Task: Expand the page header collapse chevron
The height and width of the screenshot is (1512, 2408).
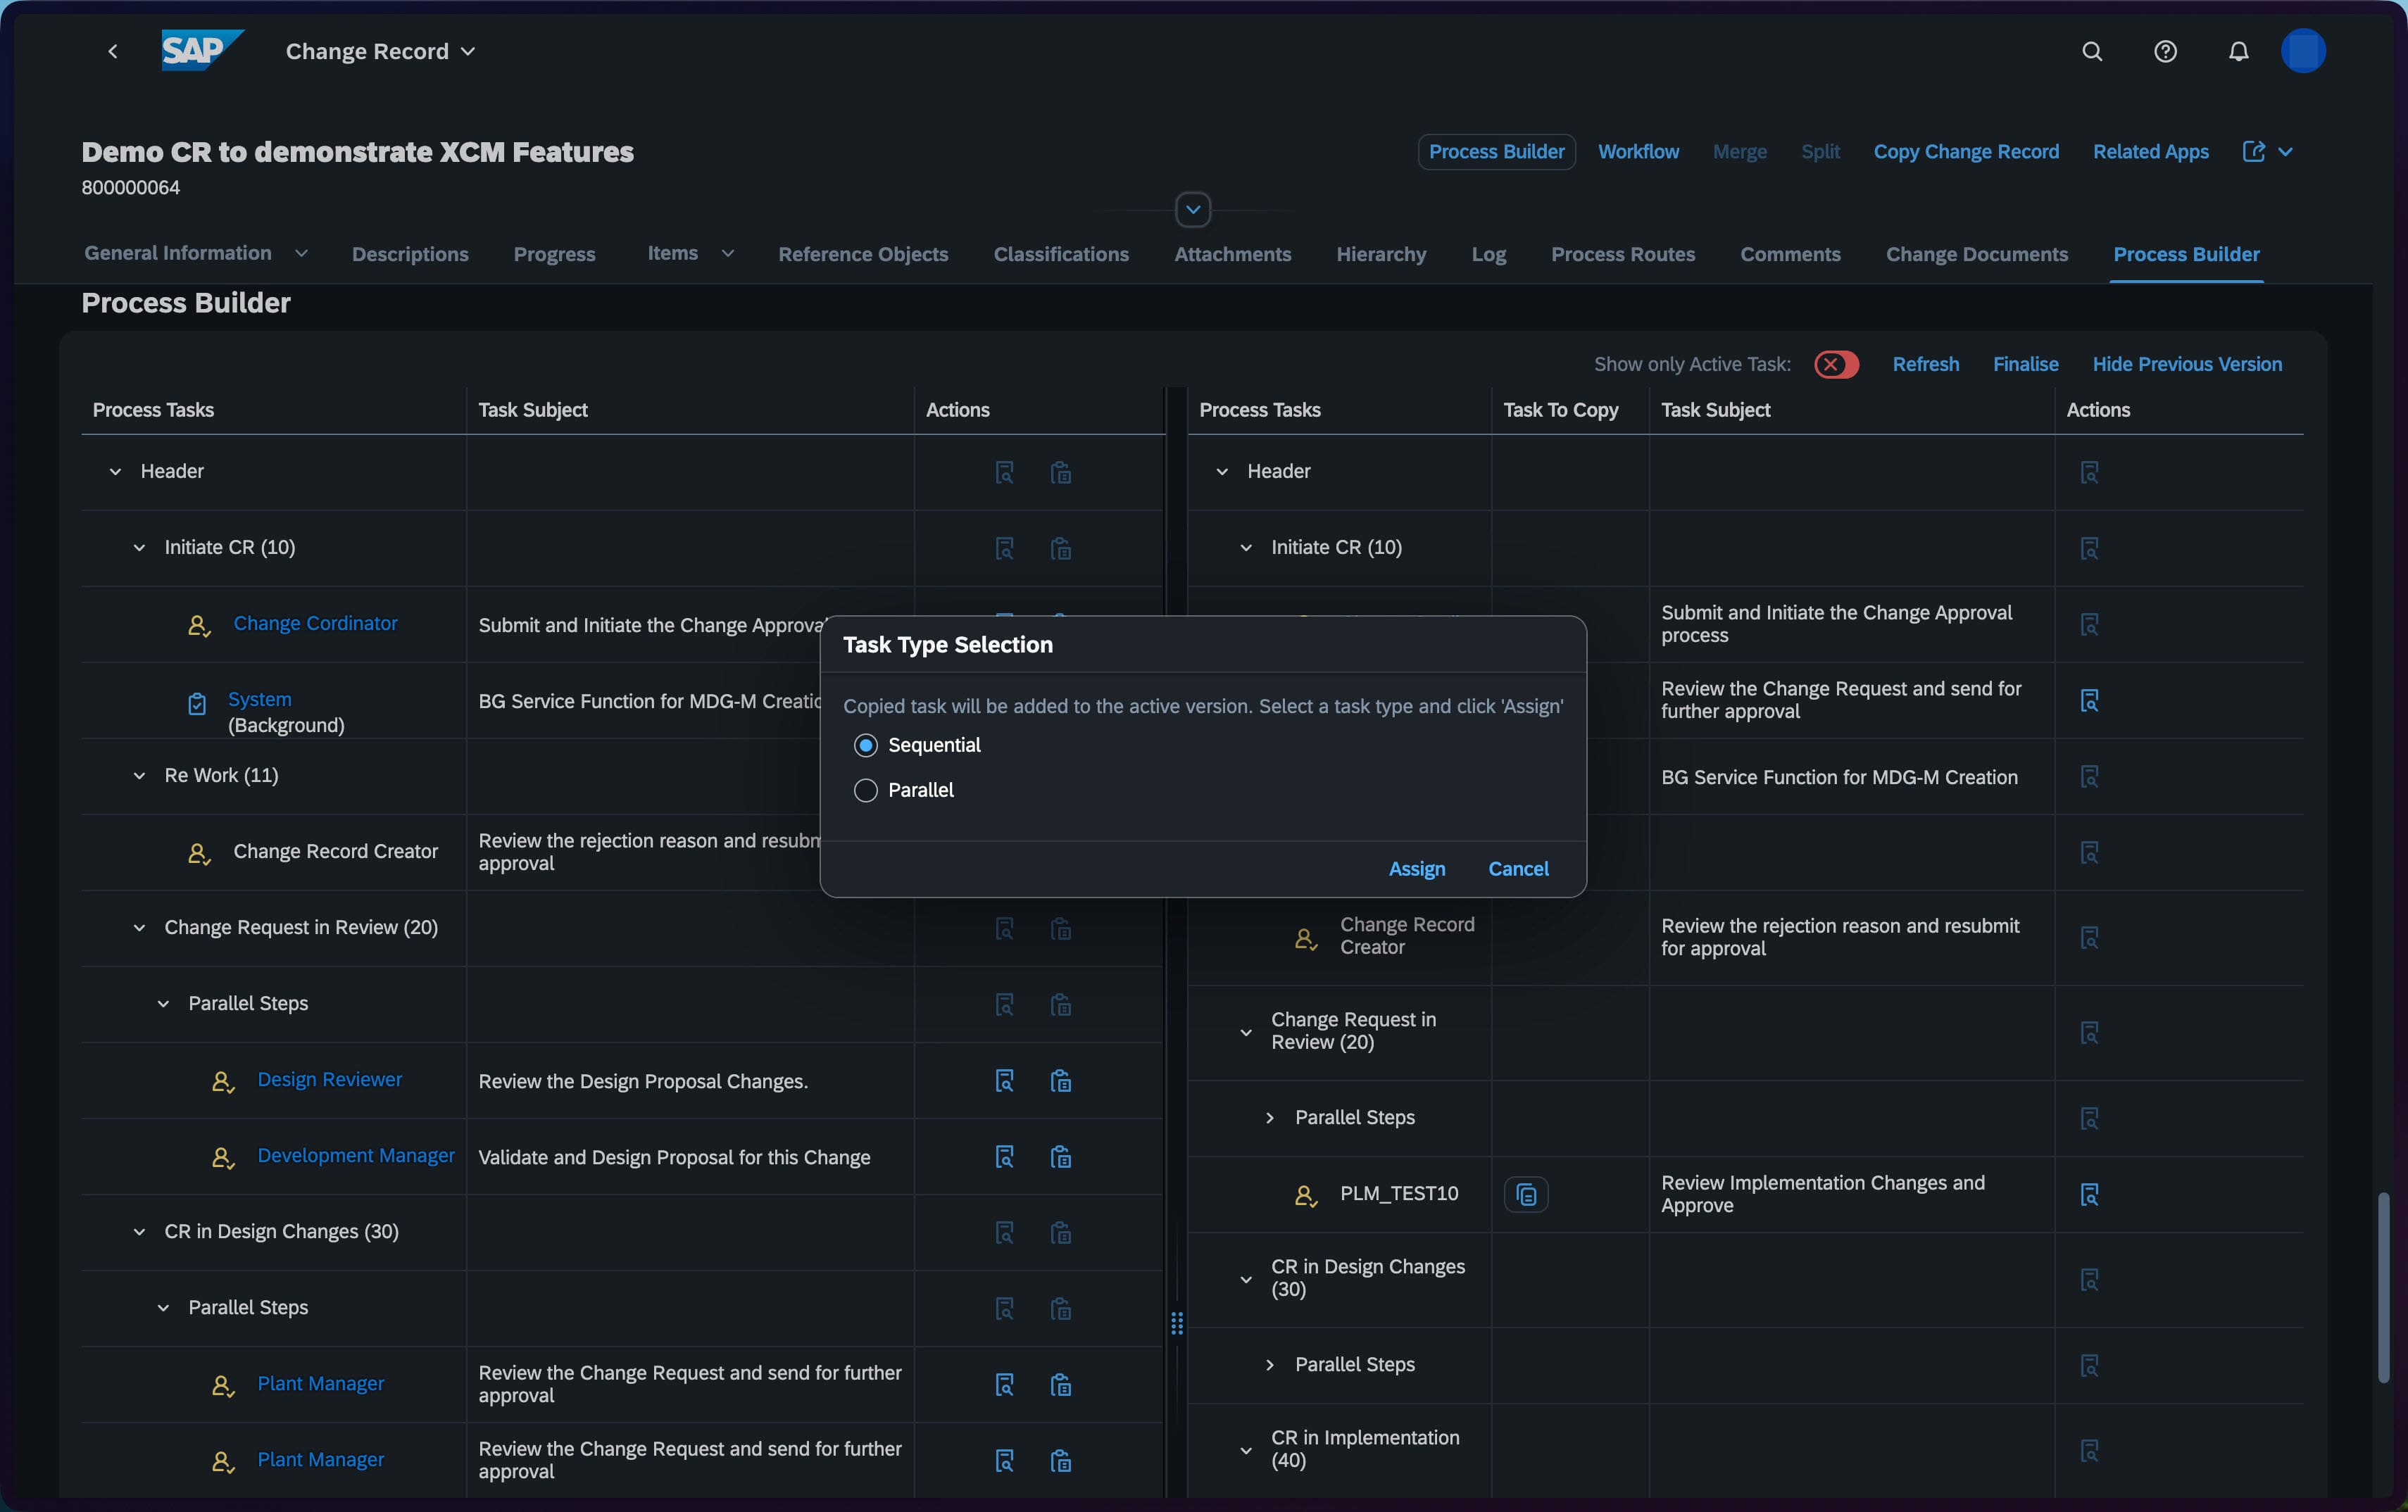Action: pyautogui.click(x=1193, y=210)
